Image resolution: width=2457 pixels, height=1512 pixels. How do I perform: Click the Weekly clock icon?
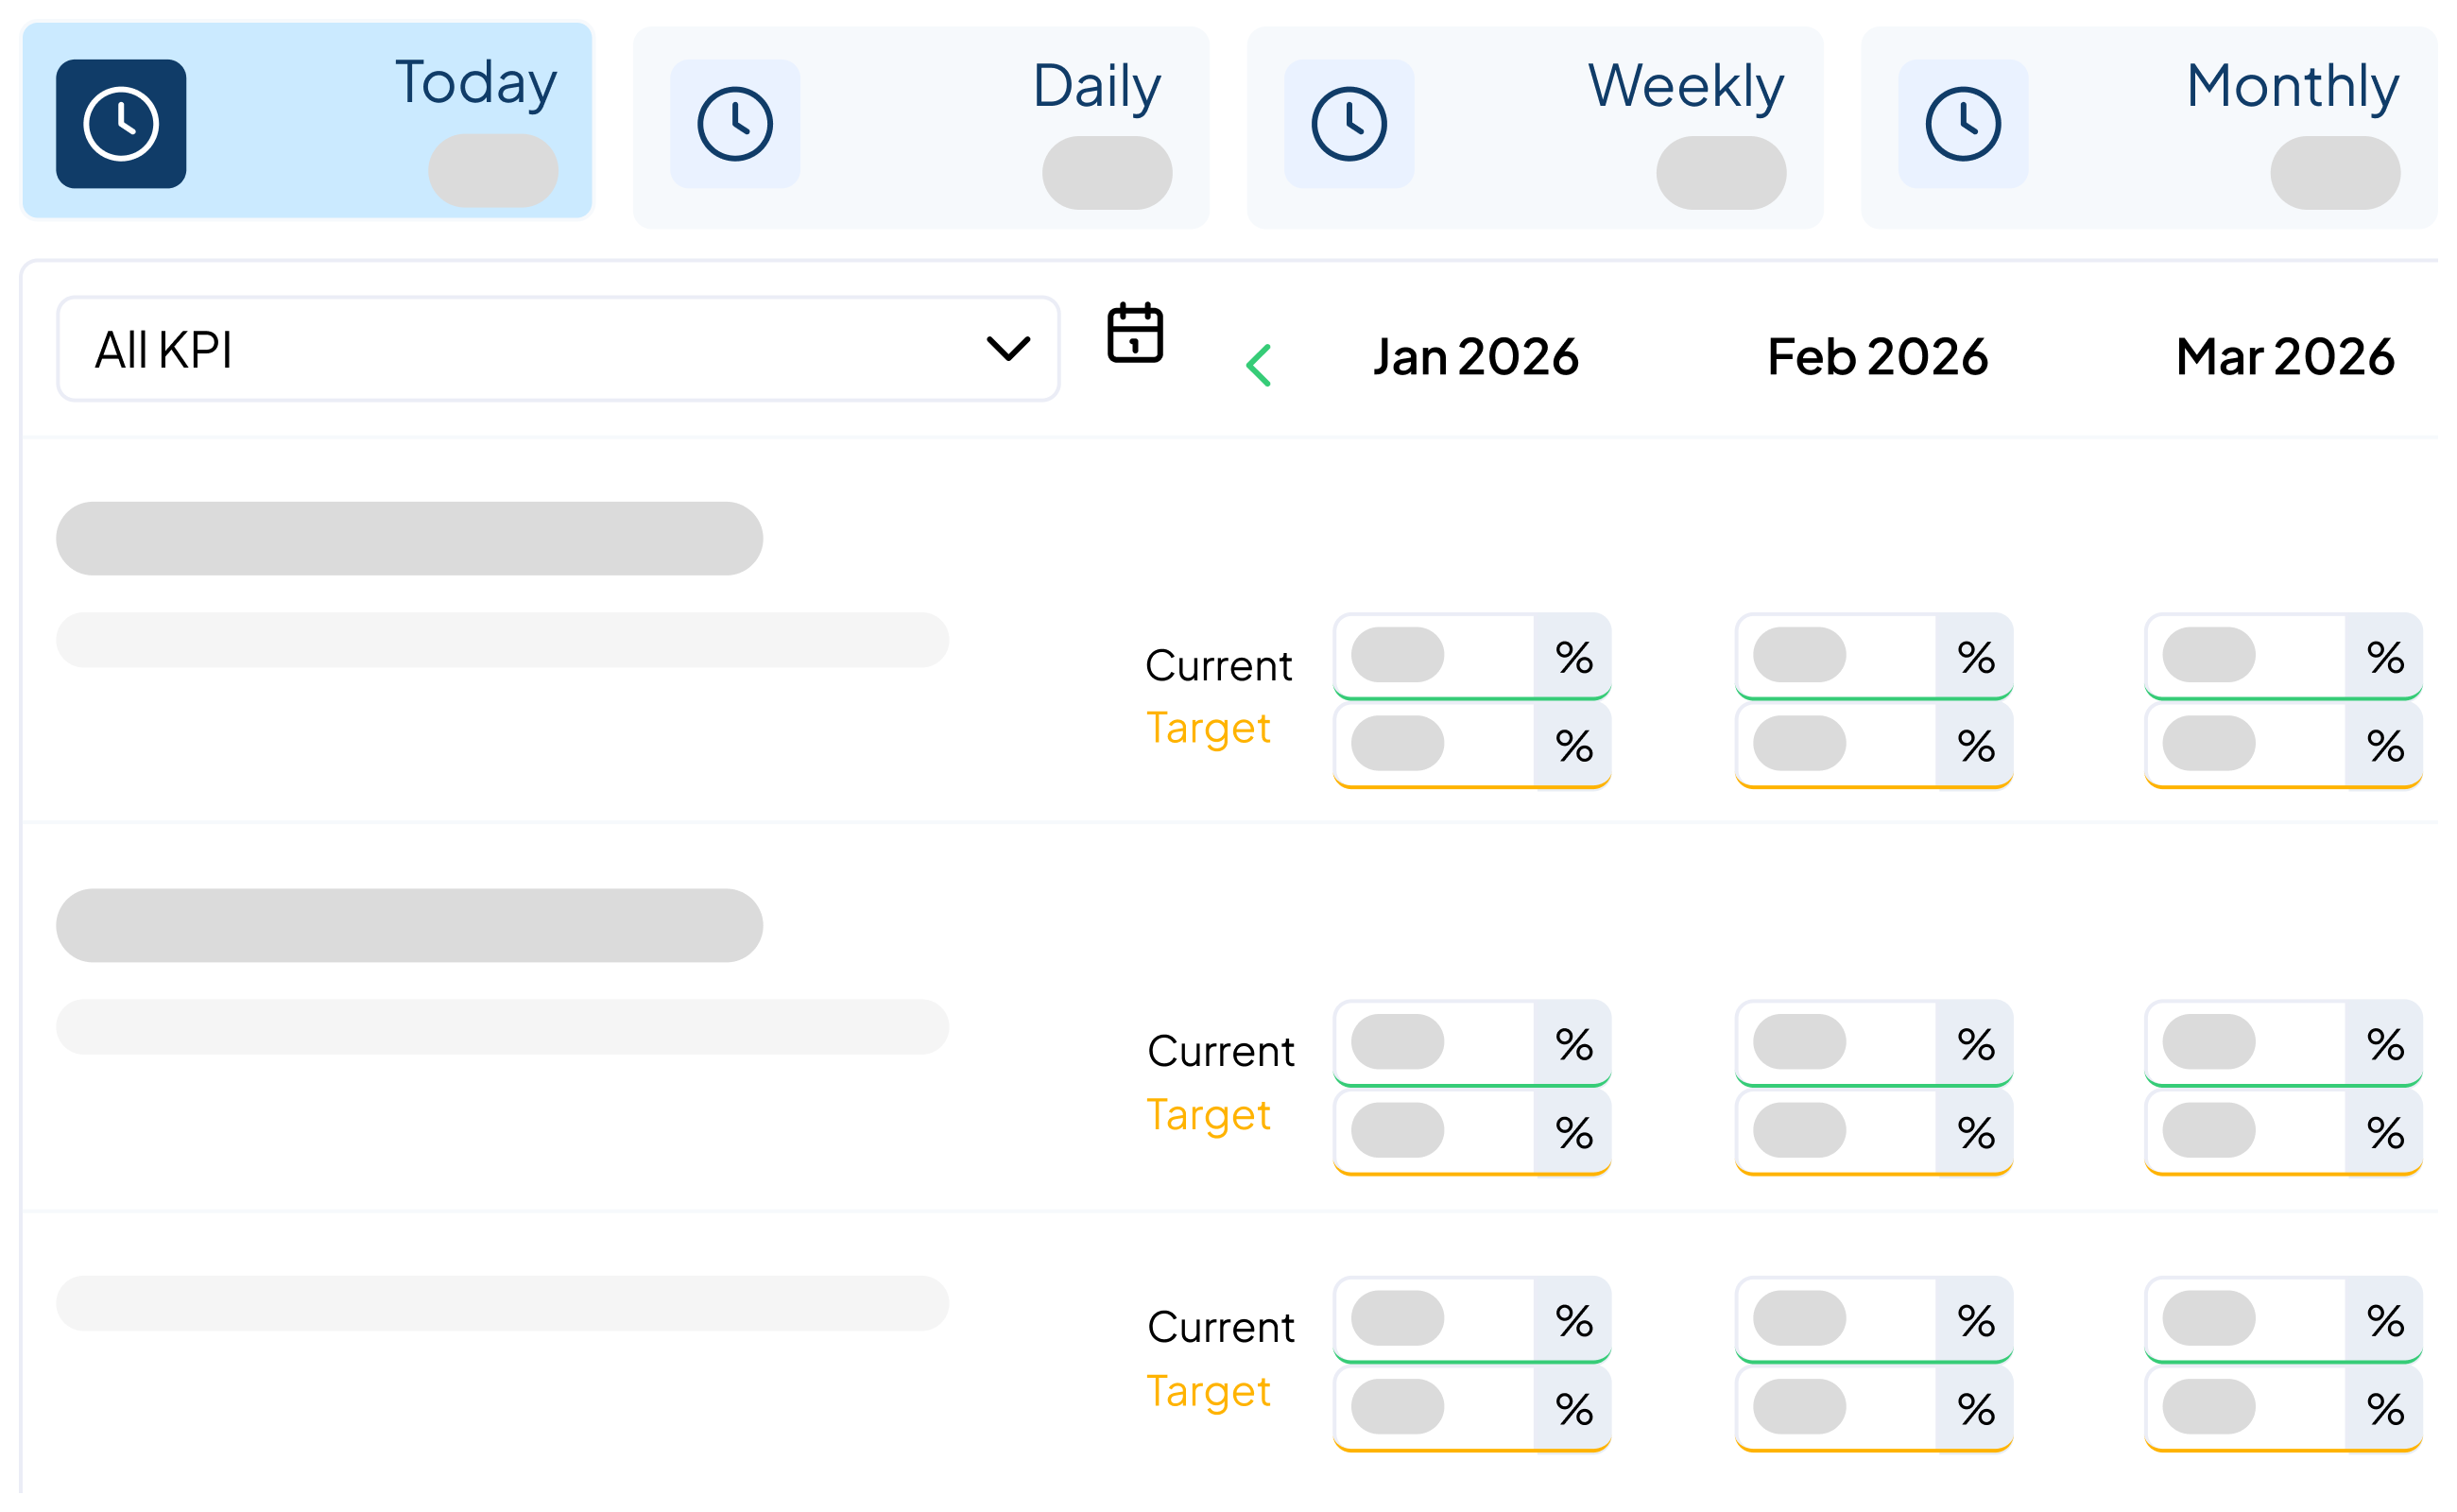pyautogui.click(x=1349, y=124)
